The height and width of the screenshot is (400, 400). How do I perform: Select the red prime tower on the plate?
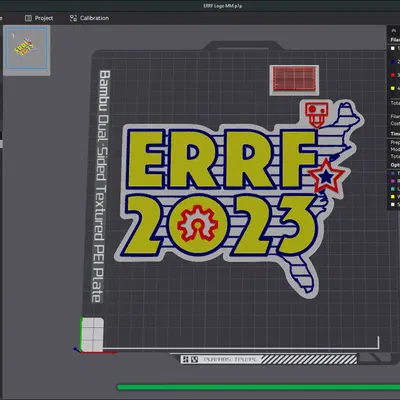[294, 80]
